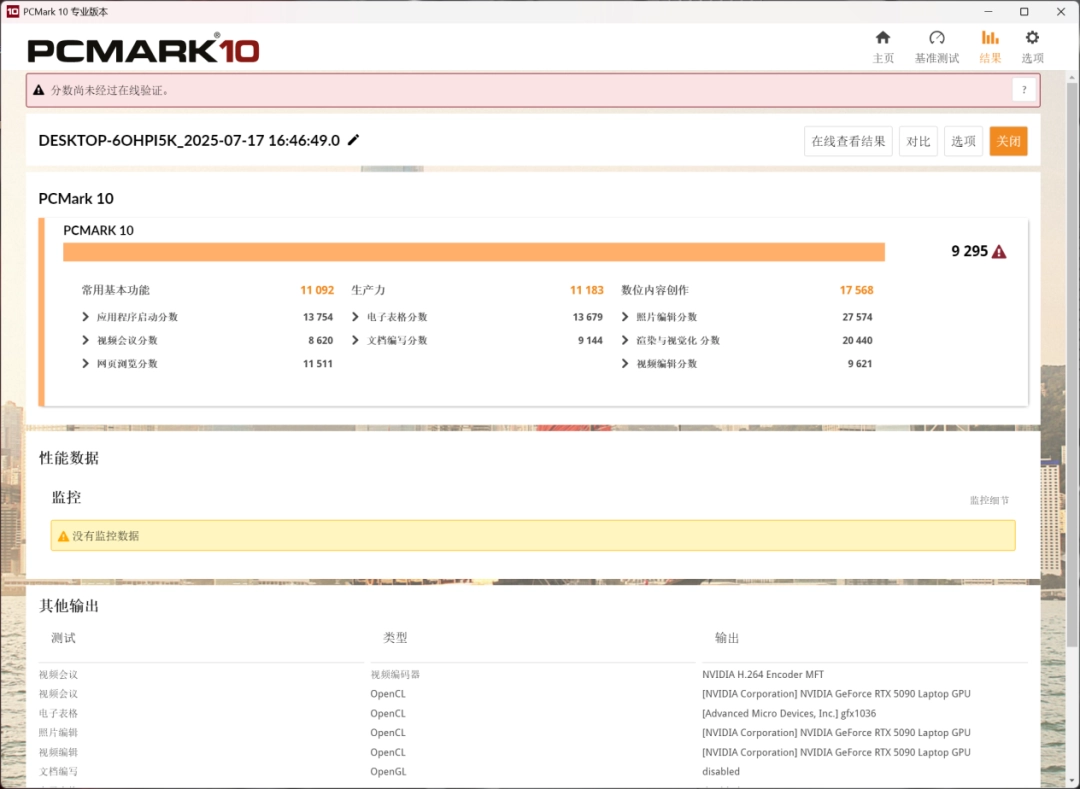
Task: Click the 照片编辑 test row label
Action: [x=58, y=733]
